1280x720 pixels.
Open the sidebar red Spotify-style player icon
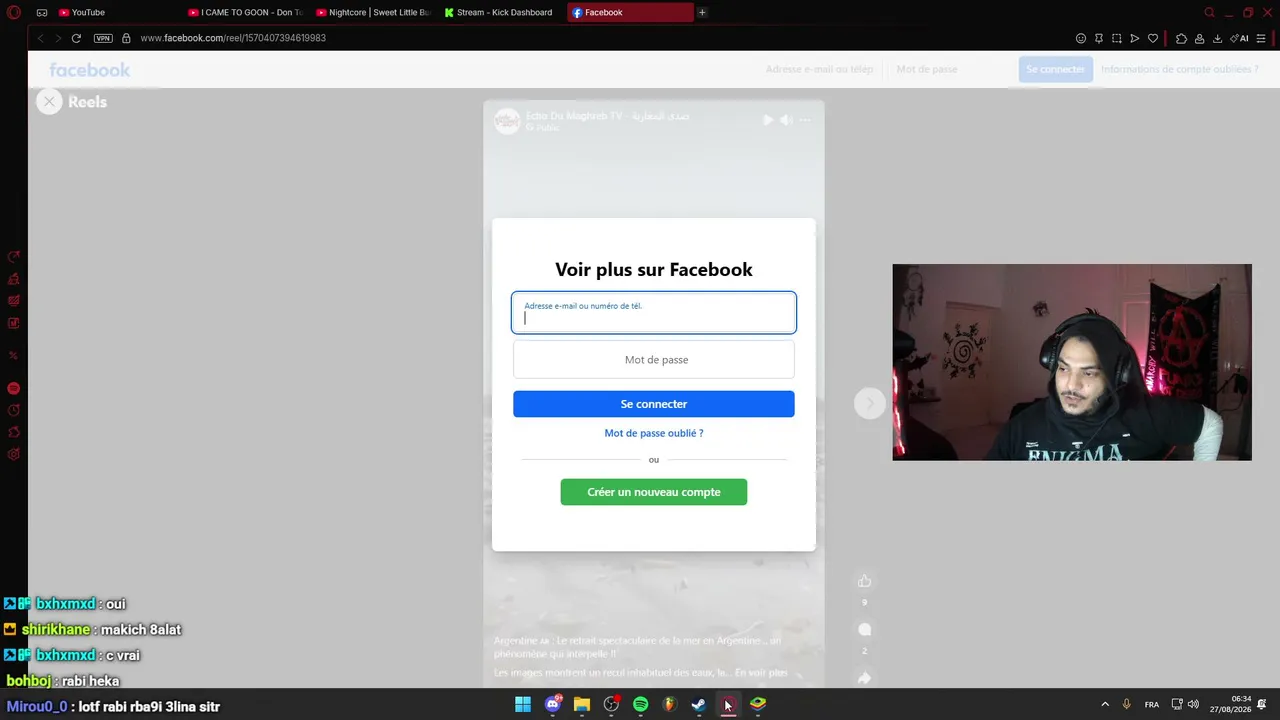tap(14, 388)
